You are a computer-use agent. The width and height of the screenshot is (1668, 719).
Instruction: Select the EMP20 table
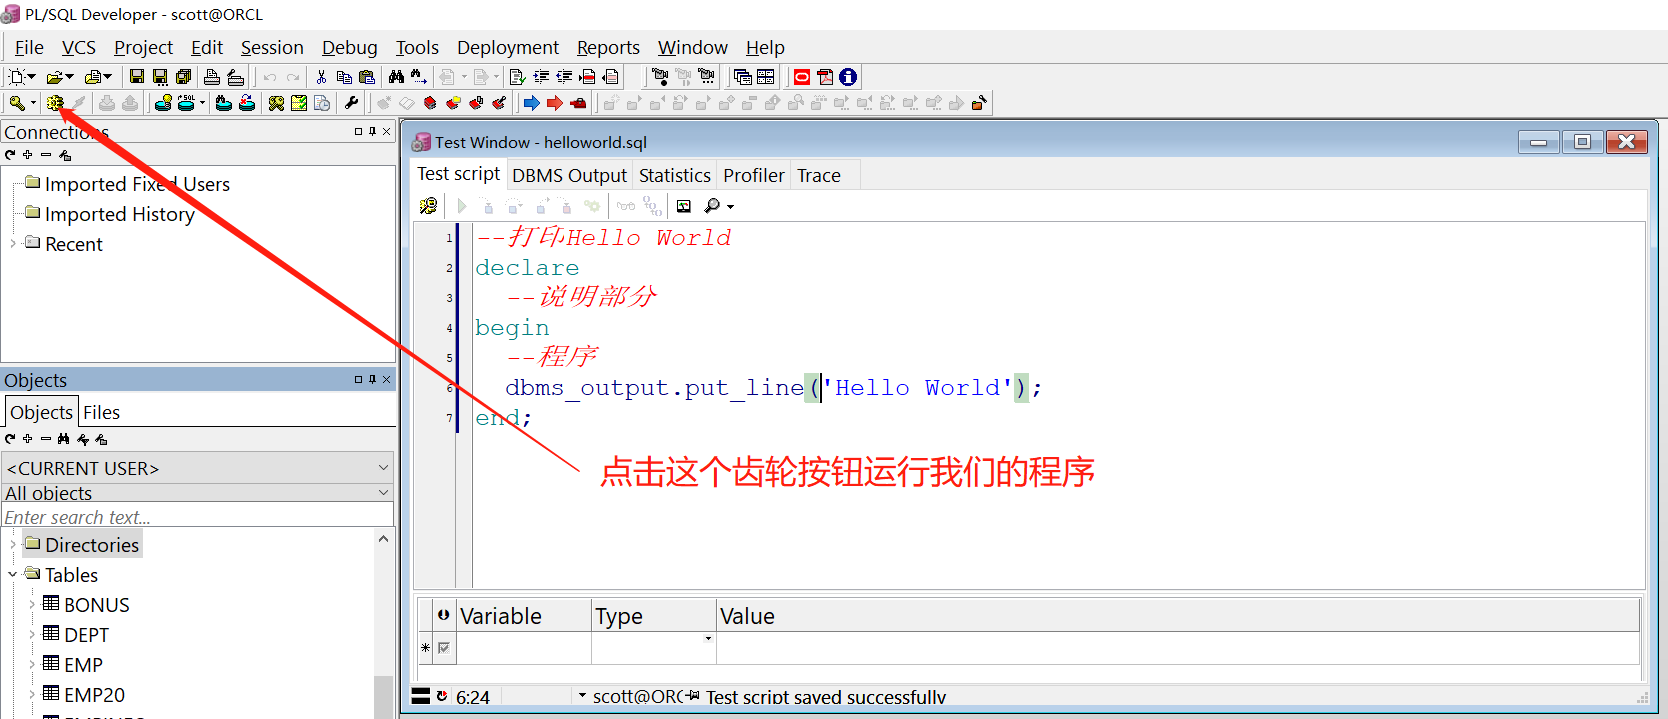(94, 695)
